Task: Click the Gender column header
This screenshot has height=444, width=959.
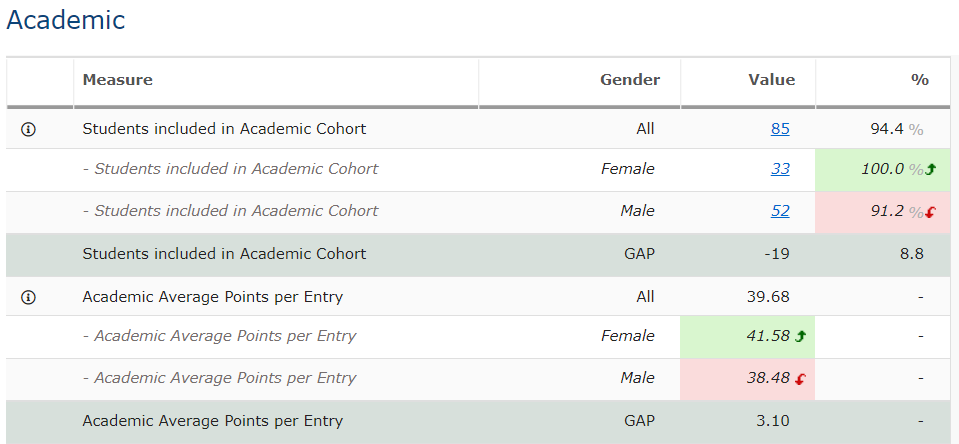Action: point(629,80)
